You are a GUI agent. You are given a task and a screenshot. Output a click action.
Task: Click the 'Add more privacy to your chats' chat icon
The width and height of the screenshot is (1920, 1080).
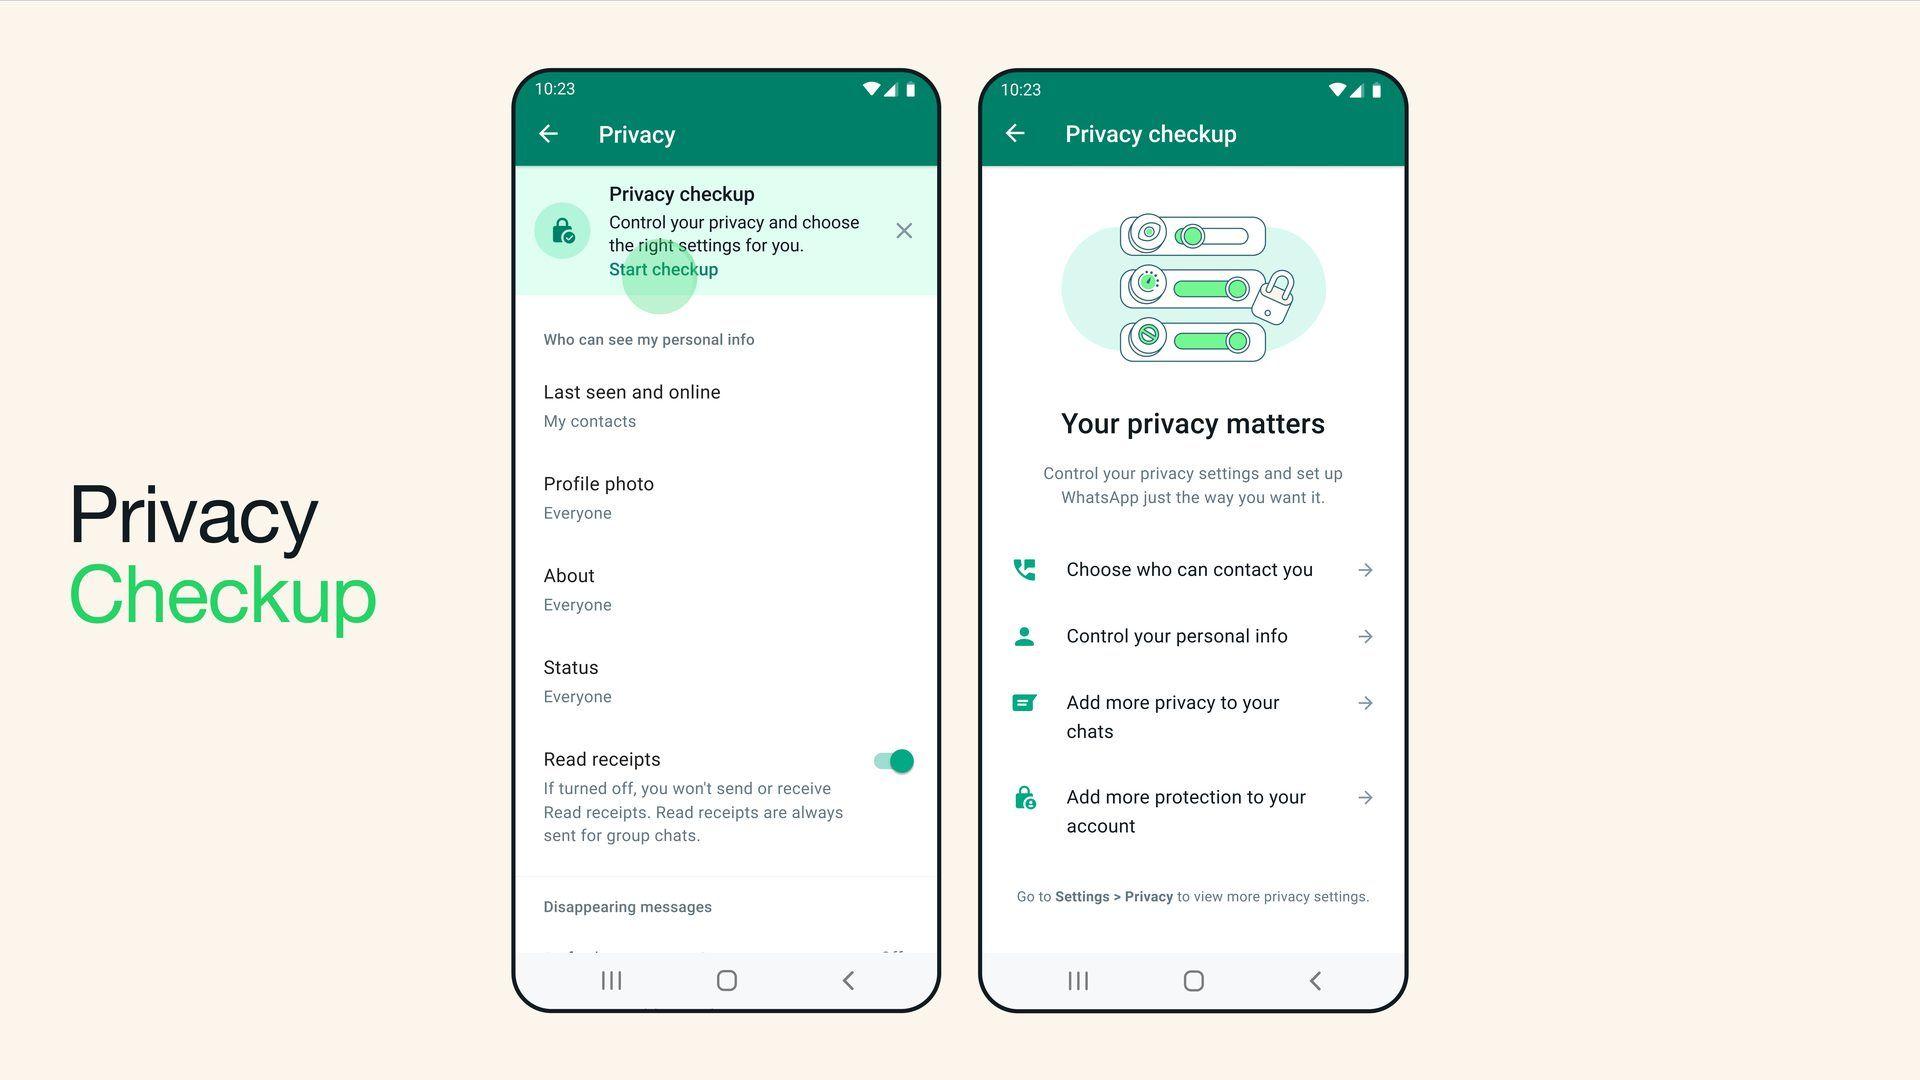coord(1026,703)
